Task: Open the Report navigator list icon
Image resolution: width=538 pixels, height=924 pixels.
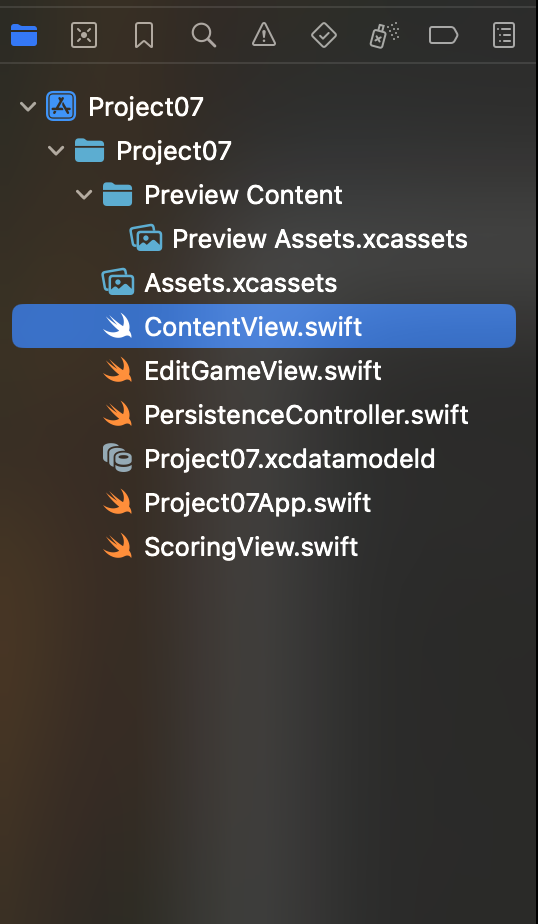Action: [504, 36]
